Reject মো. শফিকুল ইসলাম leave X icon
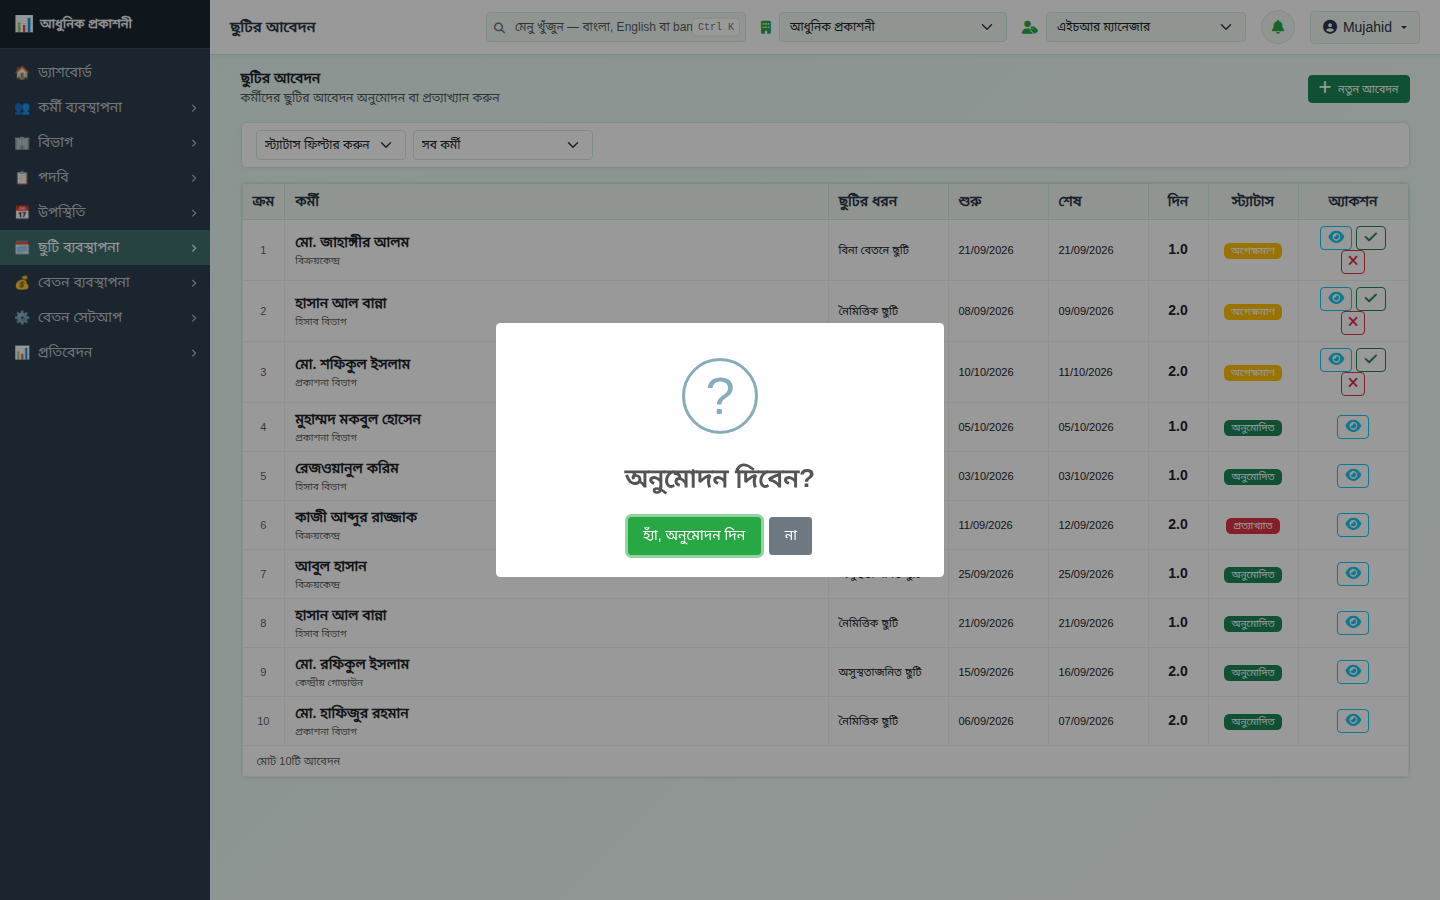 coord(1353,383)
